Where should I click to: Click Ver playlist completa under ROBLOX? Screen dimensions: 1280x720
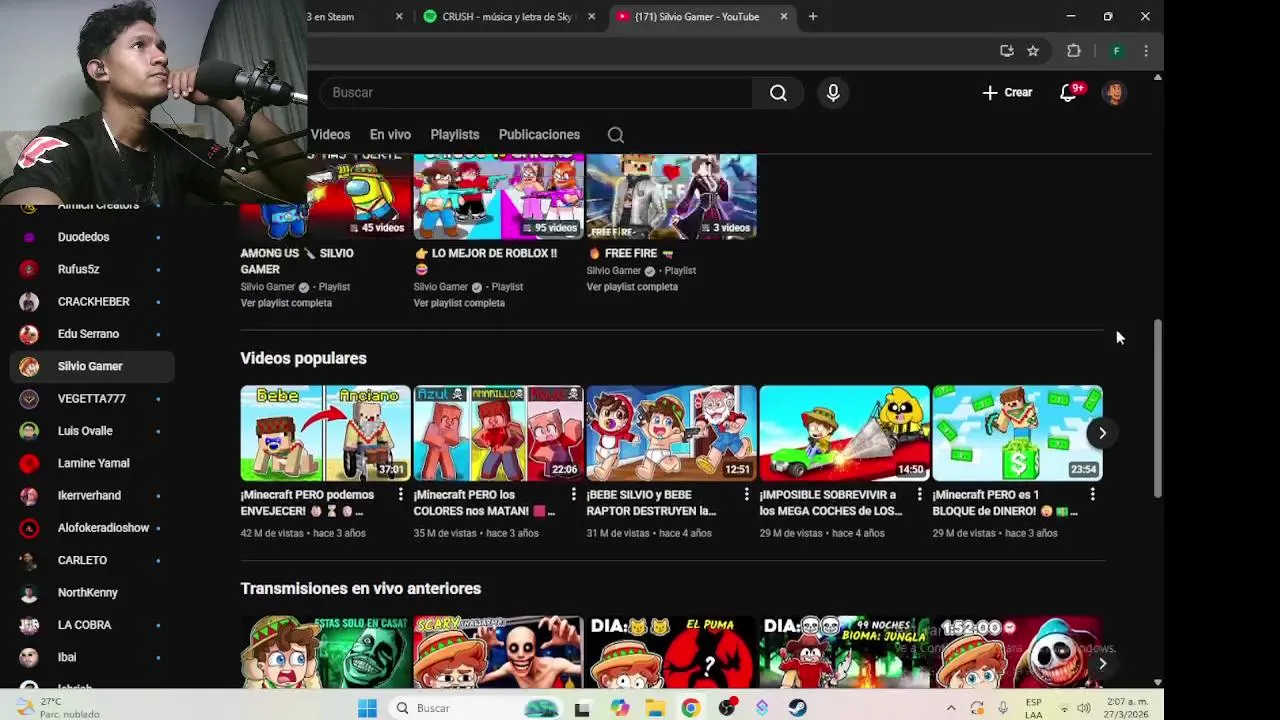[459, 303]
